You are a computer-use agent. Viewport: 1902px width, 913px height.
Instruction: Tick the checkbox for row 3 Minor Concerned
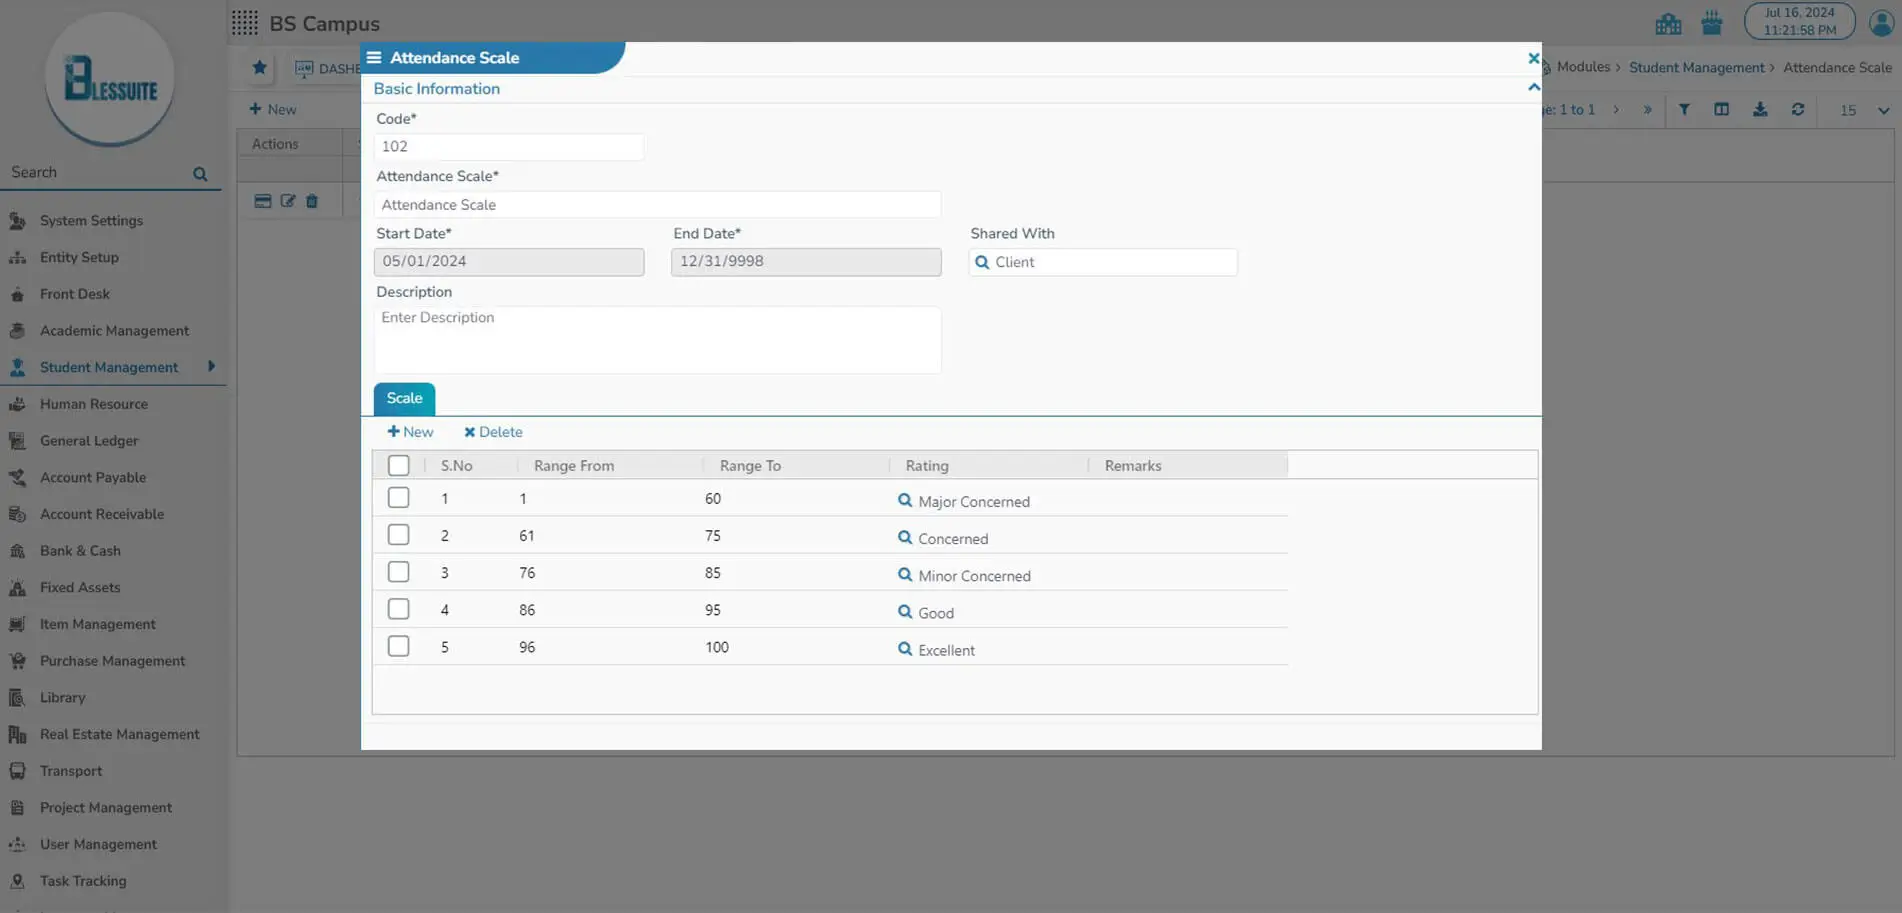(x=398, y=572)
